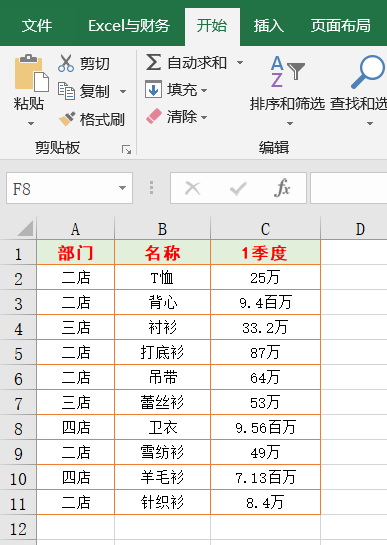Screen dimensions: 387x545
Task: Click the 格式刷 label button
Action: (x=102, y=120)
